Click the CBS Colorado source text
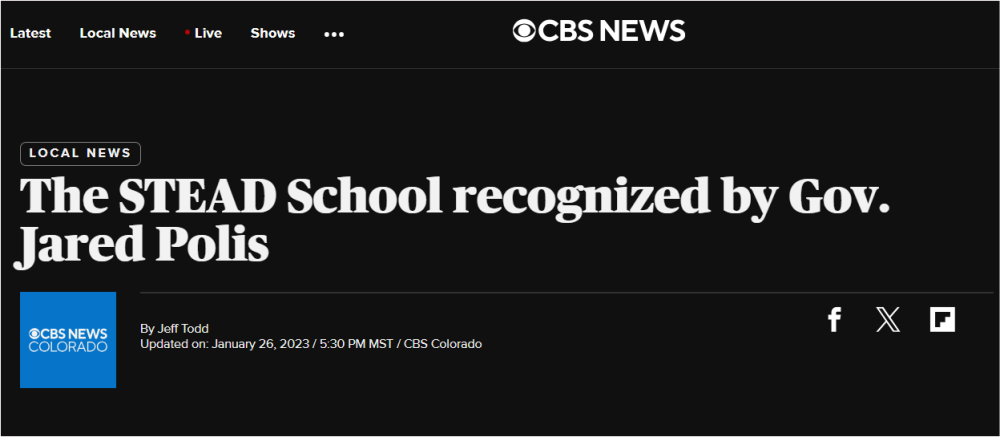 tap(442, 344)
